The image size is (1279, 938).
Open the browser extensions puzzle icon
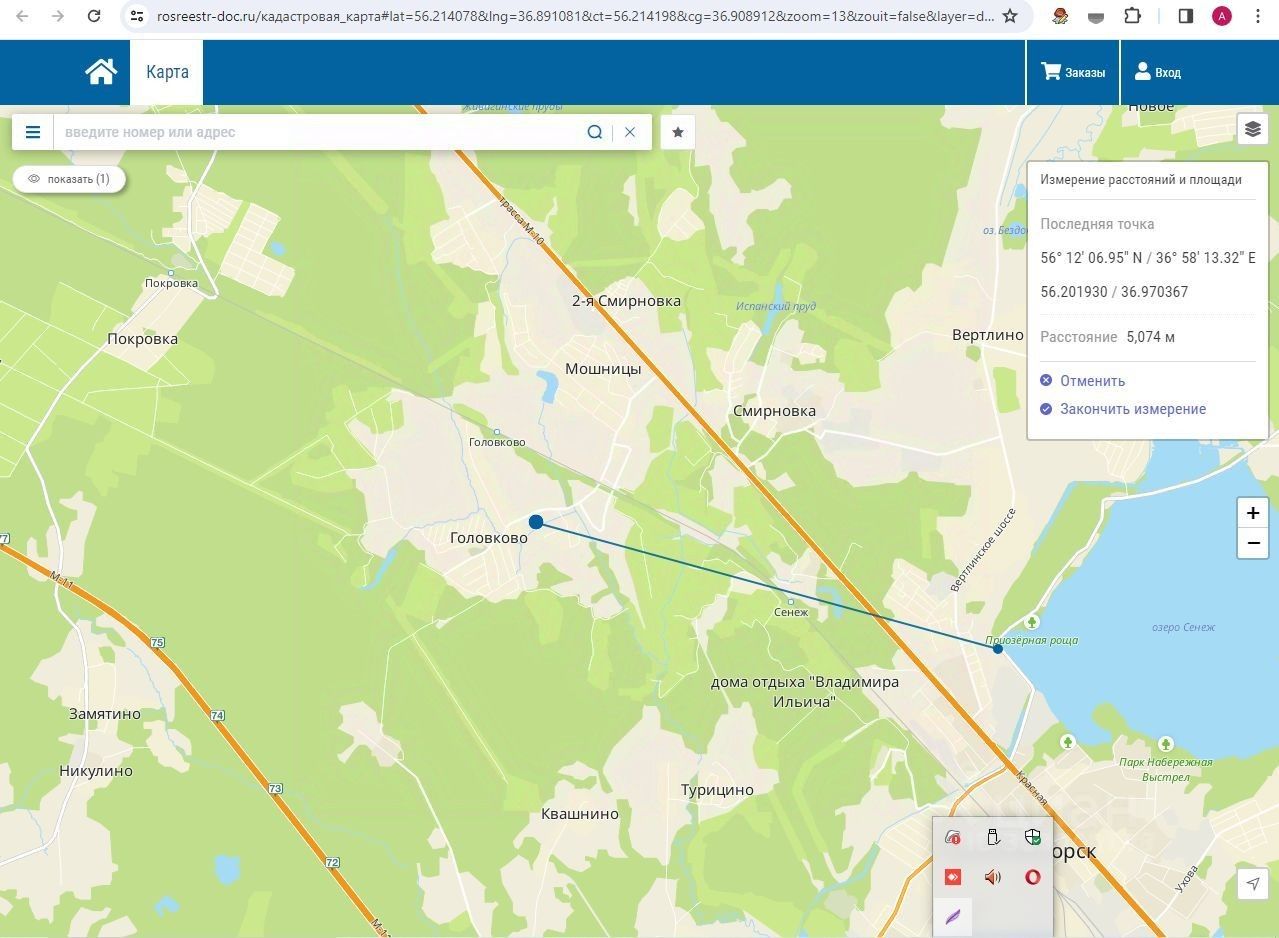pos(1132,16)
